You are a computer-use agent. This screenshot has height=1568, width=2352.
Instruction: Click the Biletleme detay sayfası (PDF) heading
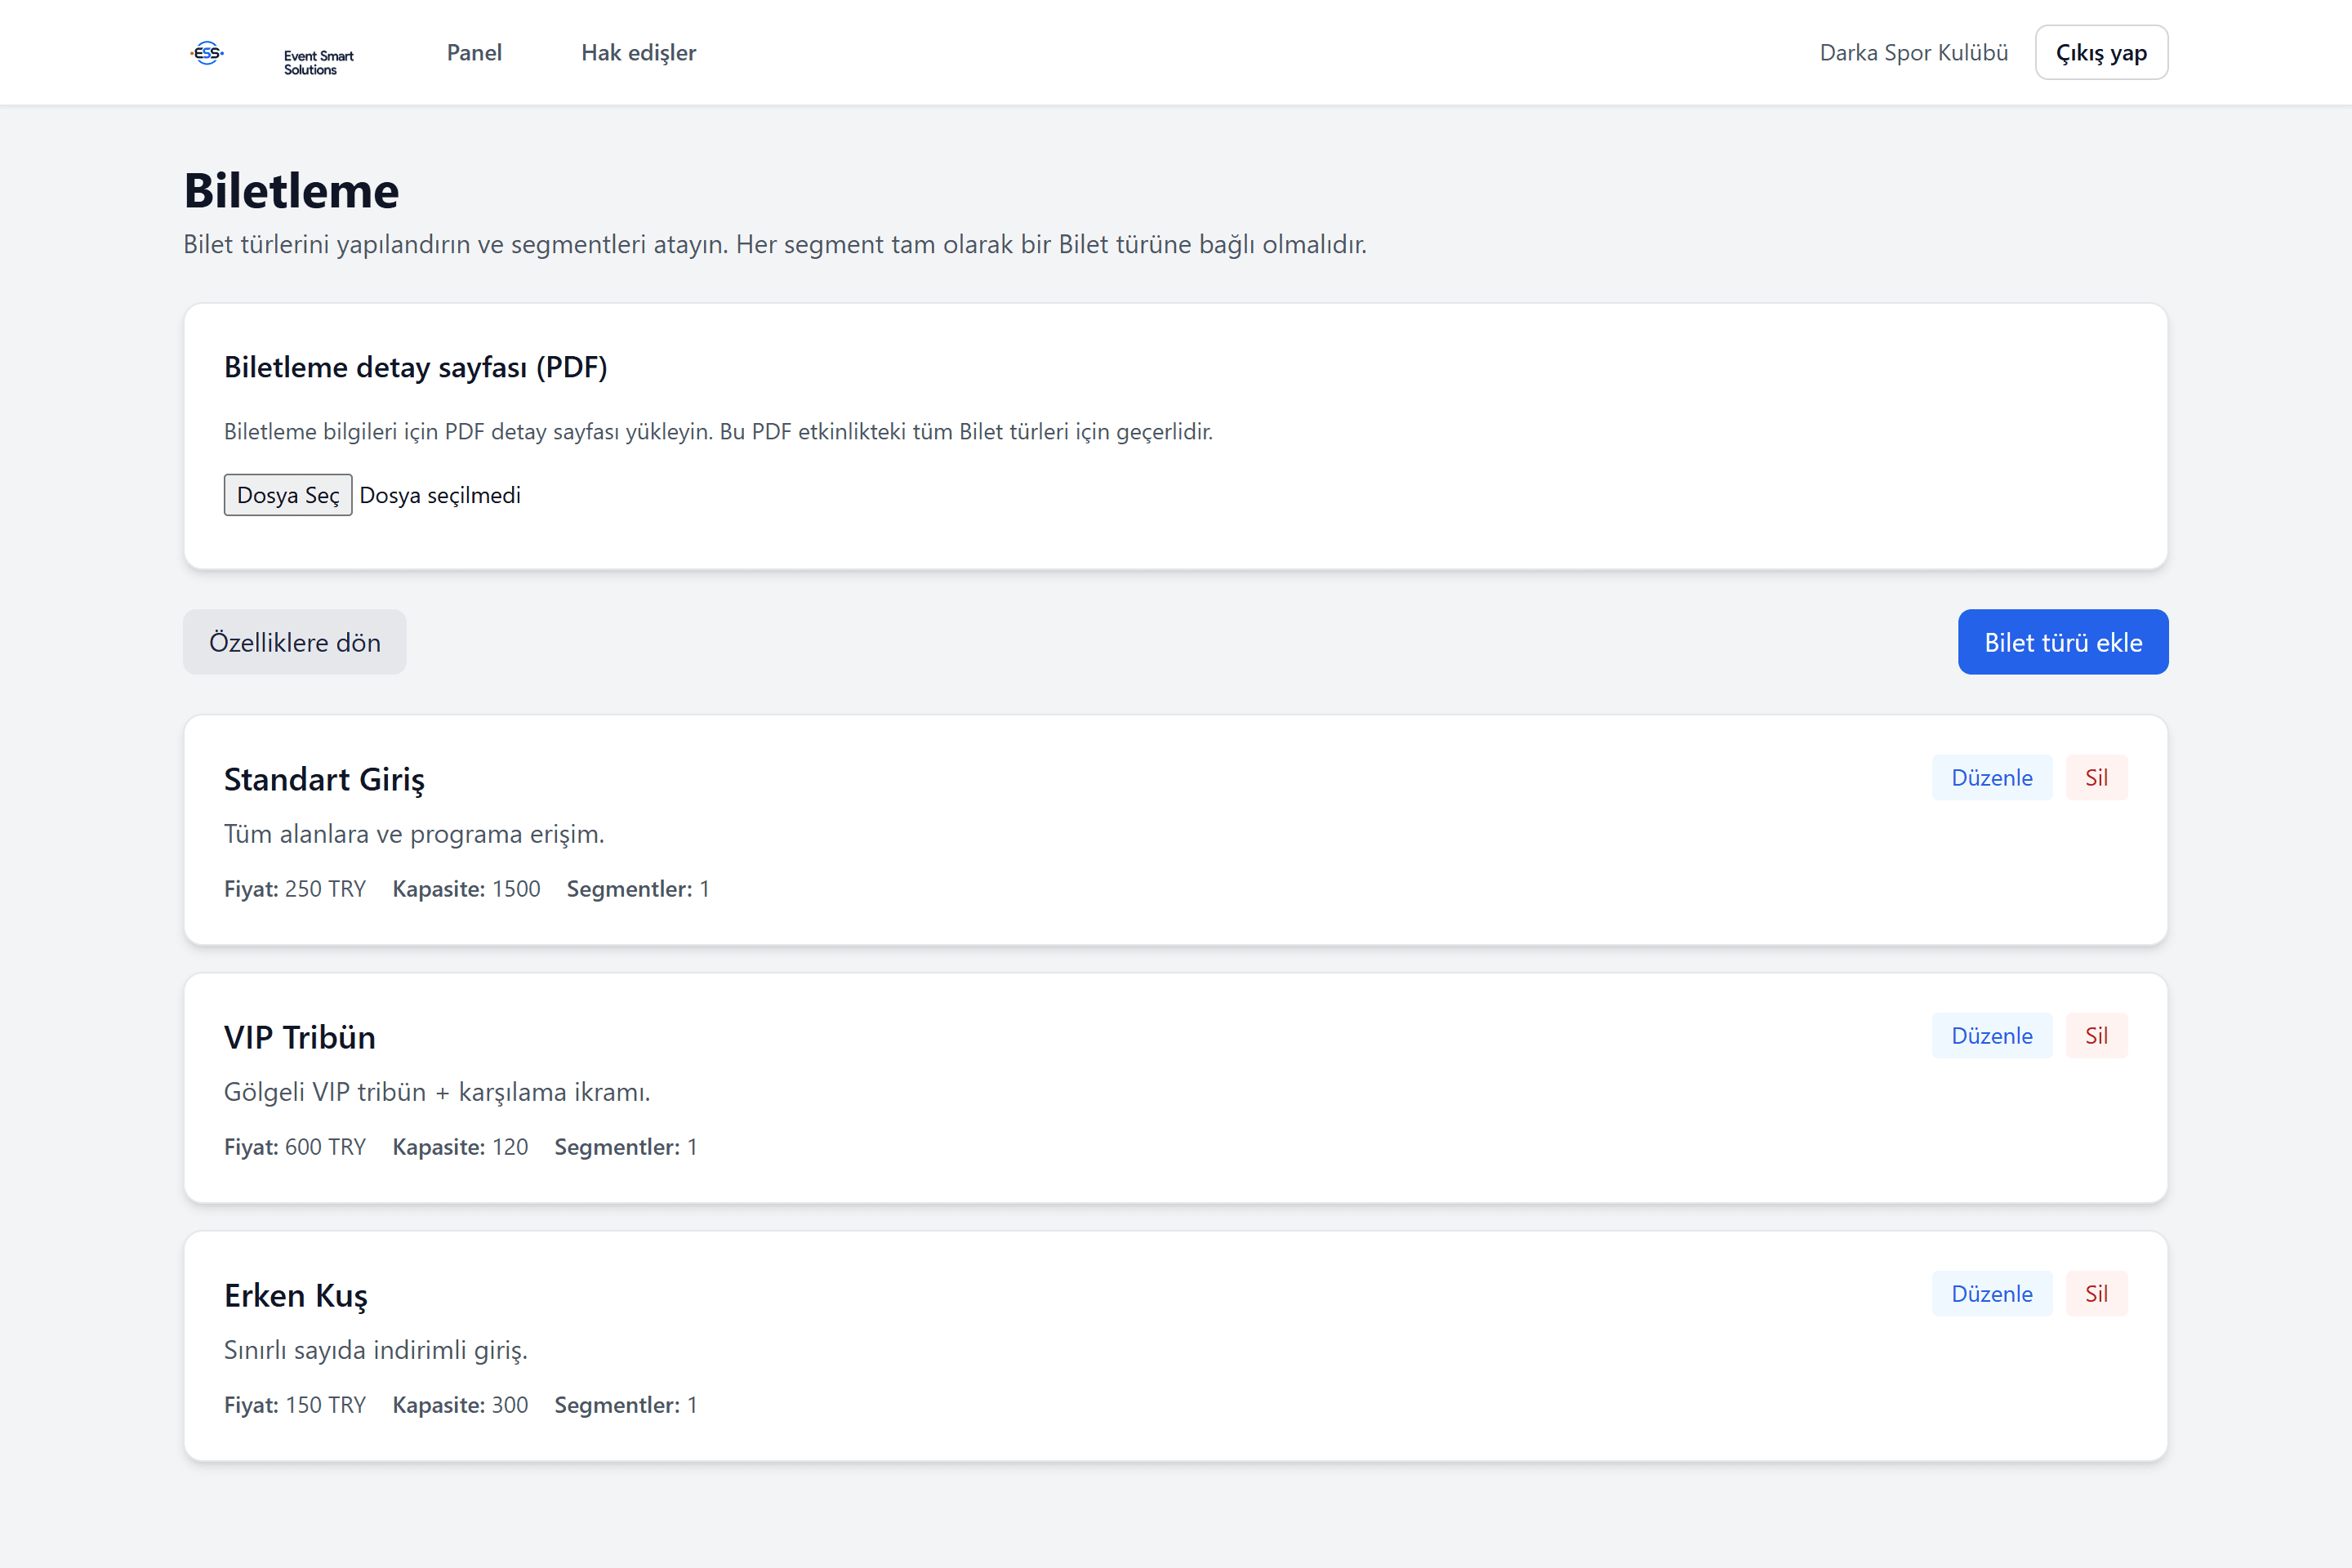click(415, 367)
